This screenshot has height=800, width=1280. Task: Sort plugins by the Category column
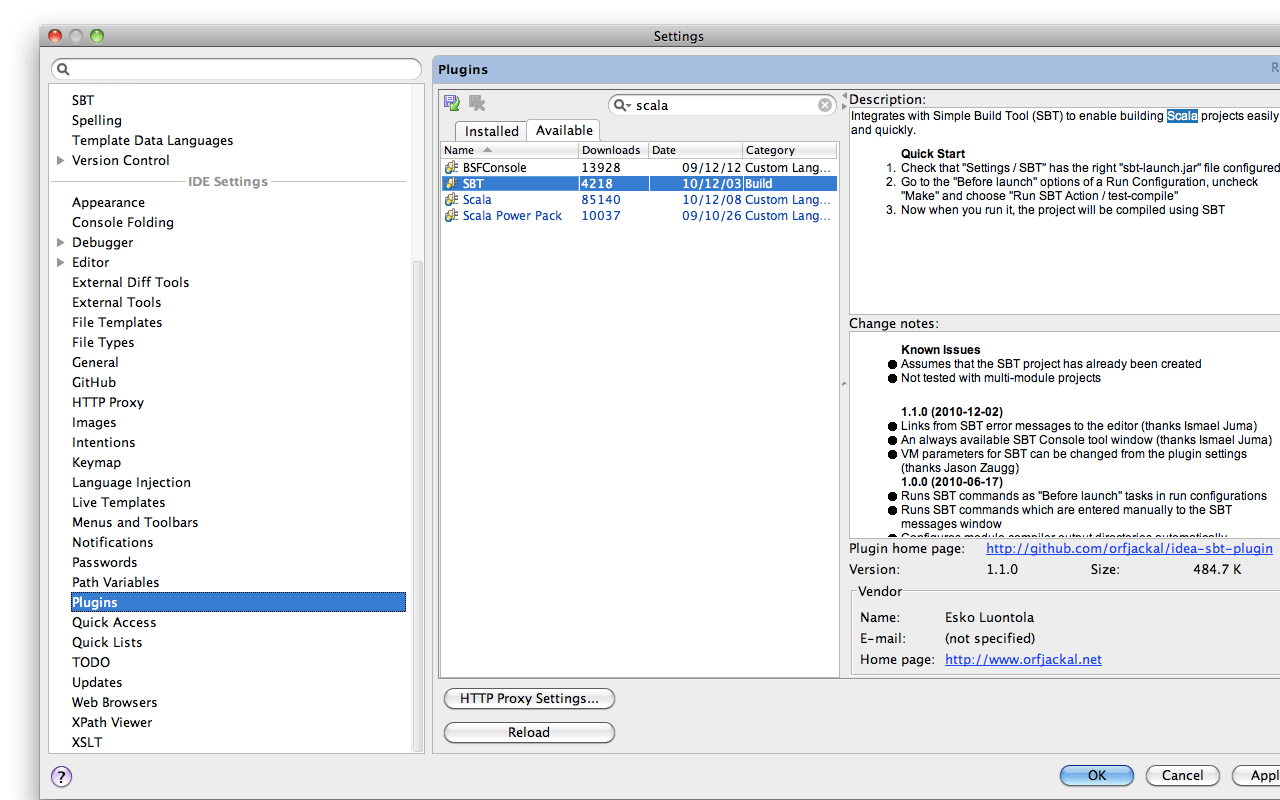click(x=789, y=150)
